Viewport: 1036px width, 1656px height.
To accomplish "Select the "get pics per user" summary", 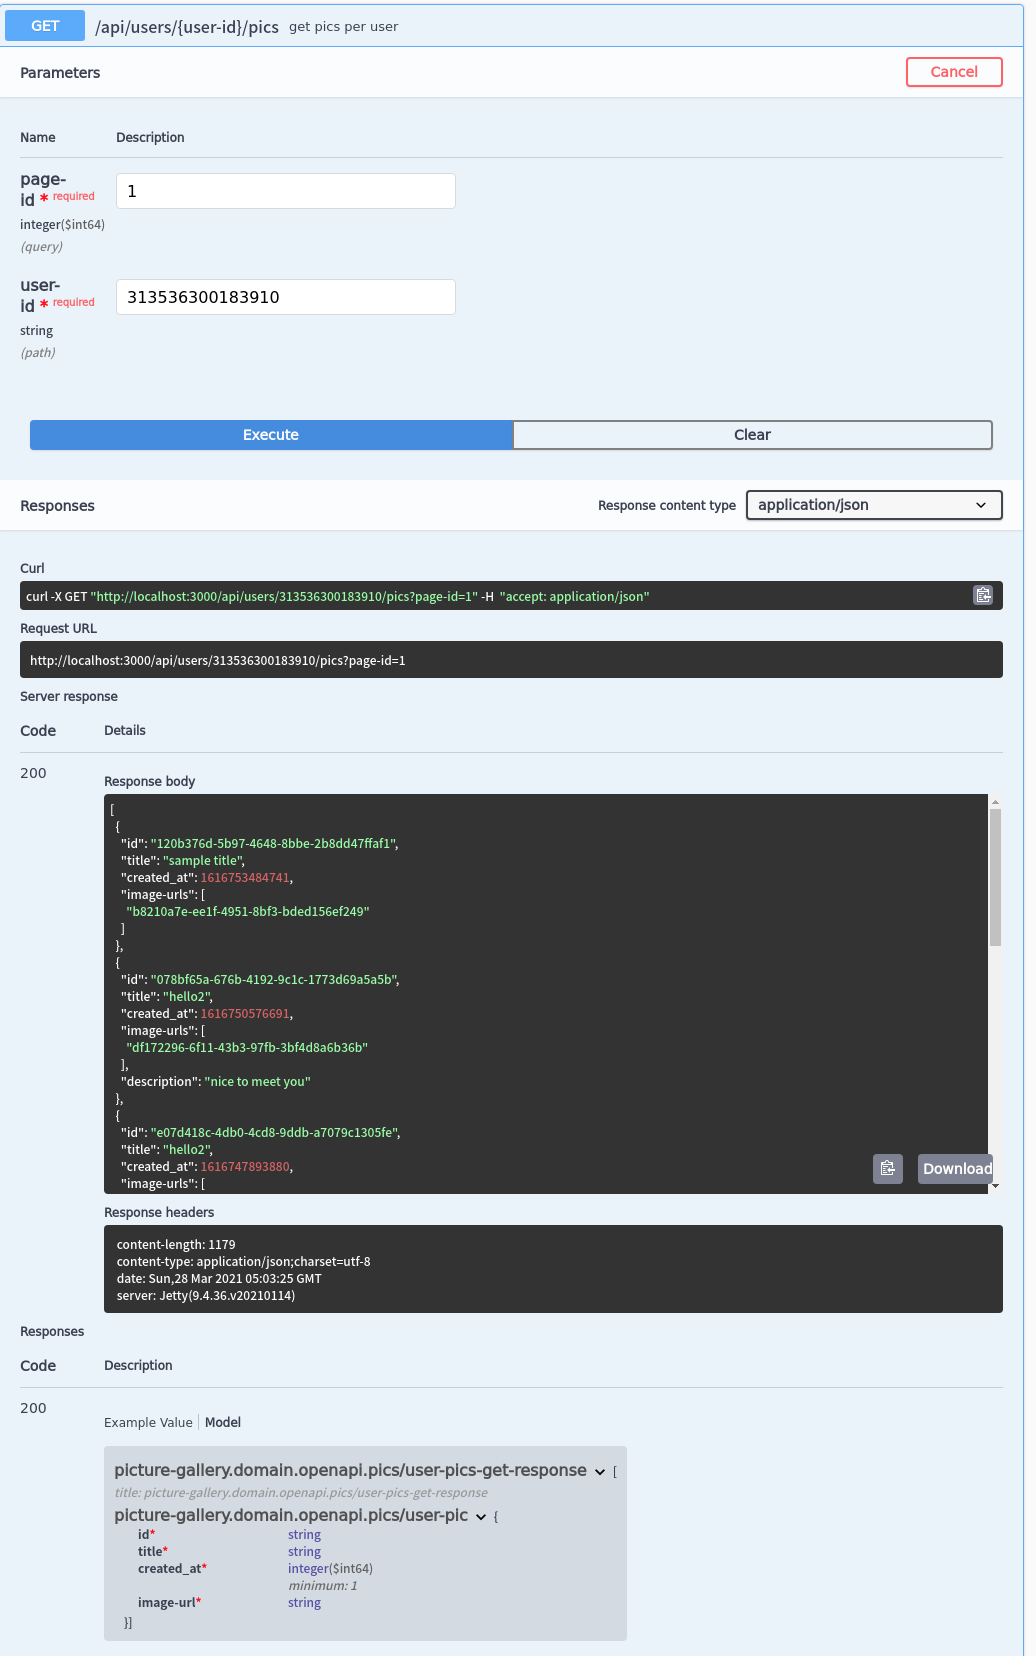I will coord(343,27).
